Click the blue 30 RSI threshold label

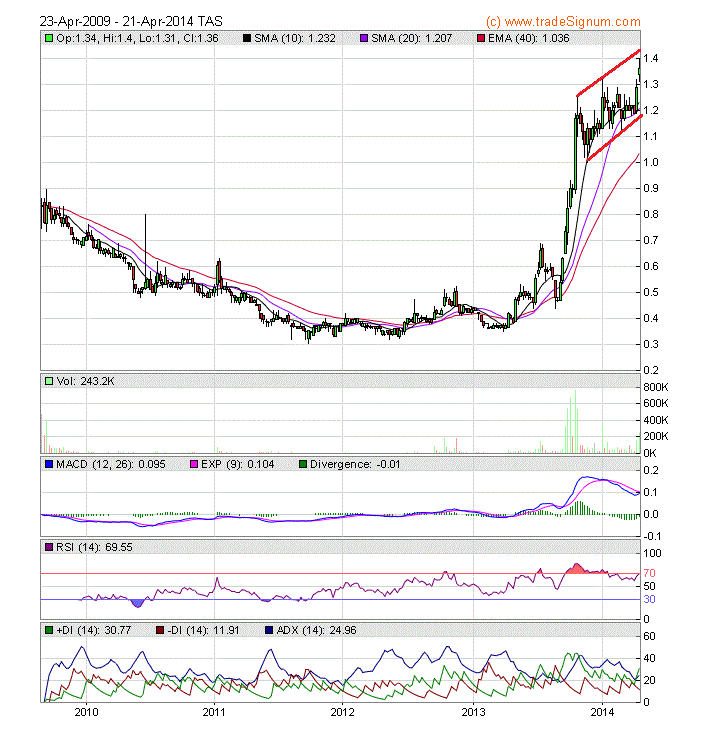[x=649, y=599]
